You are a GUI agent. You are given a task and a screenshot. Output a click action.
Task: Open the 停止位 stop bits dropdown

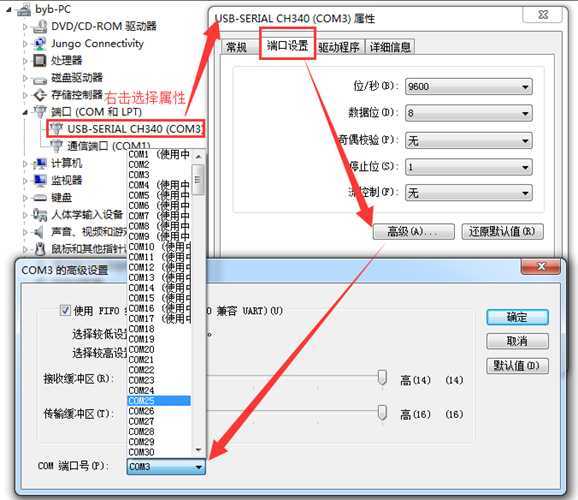tap(469, 167)
